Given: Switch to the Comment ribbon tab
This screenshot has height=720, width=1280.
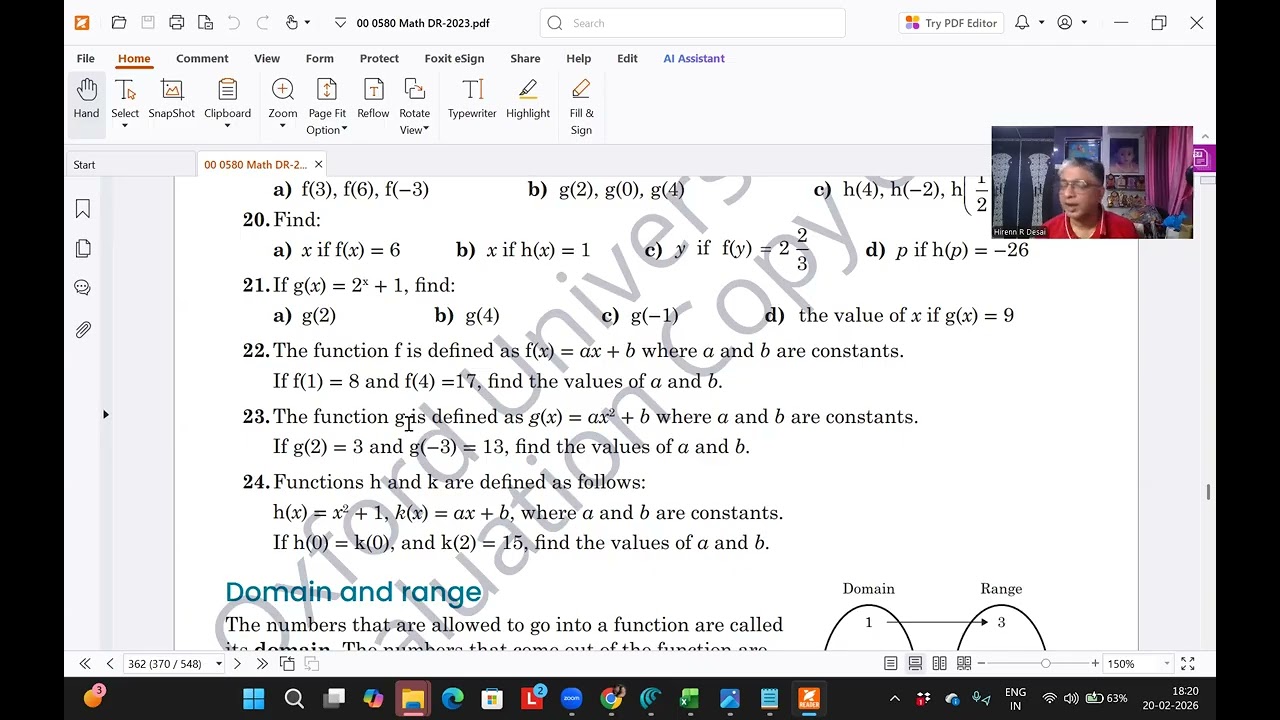Looking at the screenshot, I should click(202, 58).
